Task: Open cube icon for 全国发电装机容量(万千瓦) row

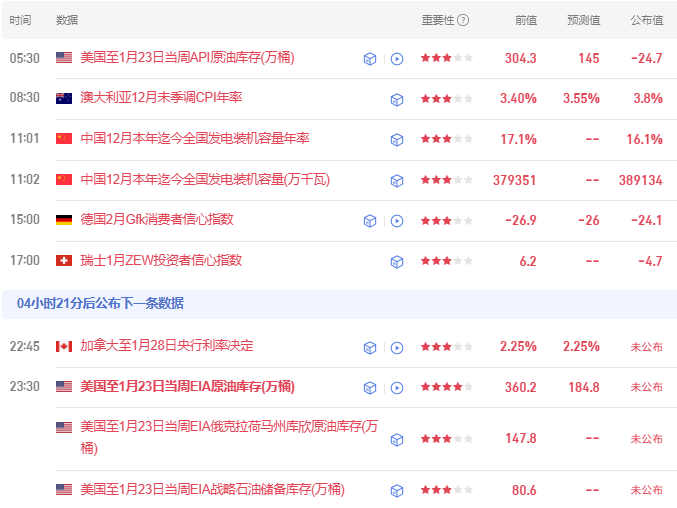Action: coord(397,180)
